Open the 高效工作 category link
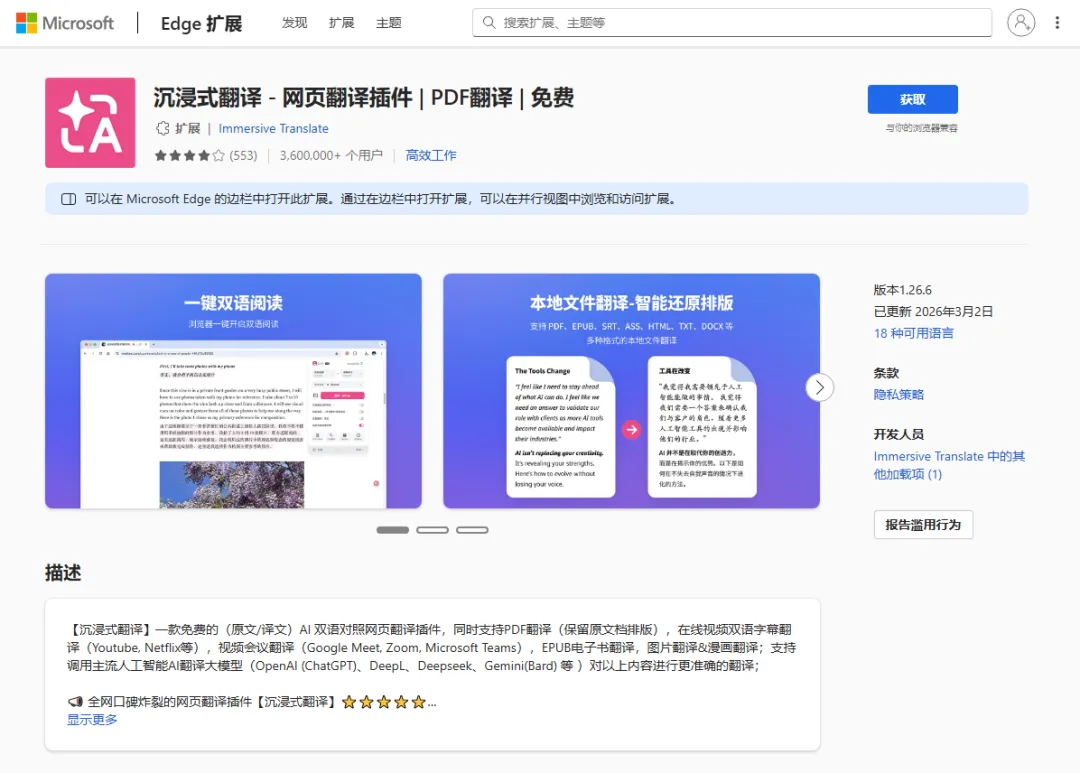 tap(430, 156)
